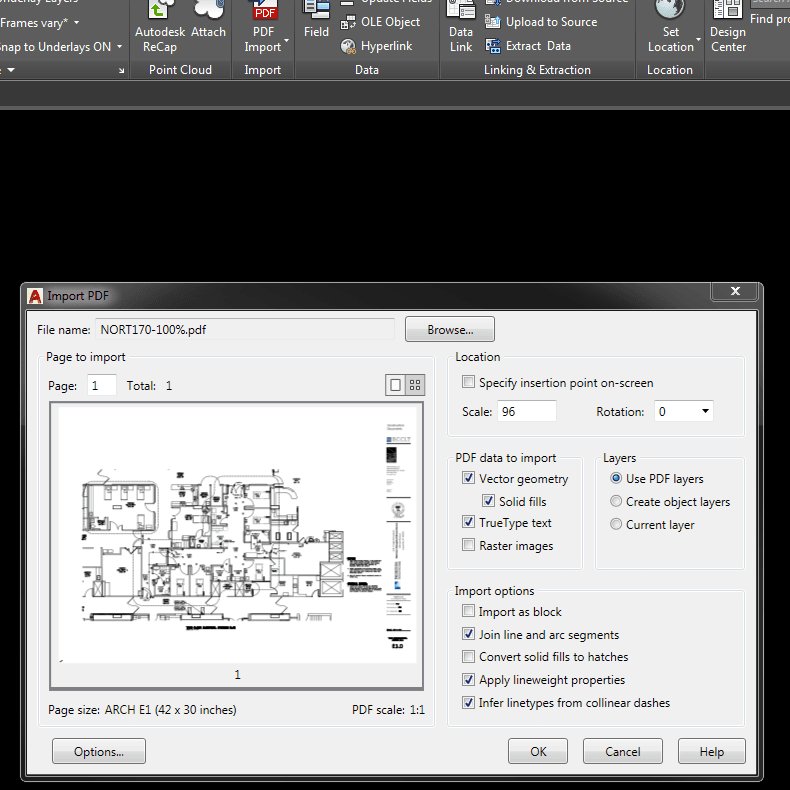Click the Scale input field
This screenshot has height=790, width=790.
(527, 411)
